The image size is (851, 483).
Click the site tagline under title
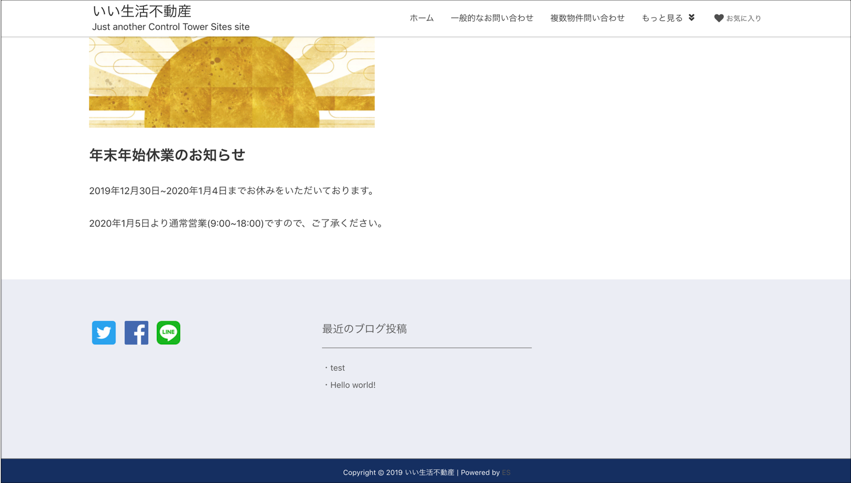[171, 27]
